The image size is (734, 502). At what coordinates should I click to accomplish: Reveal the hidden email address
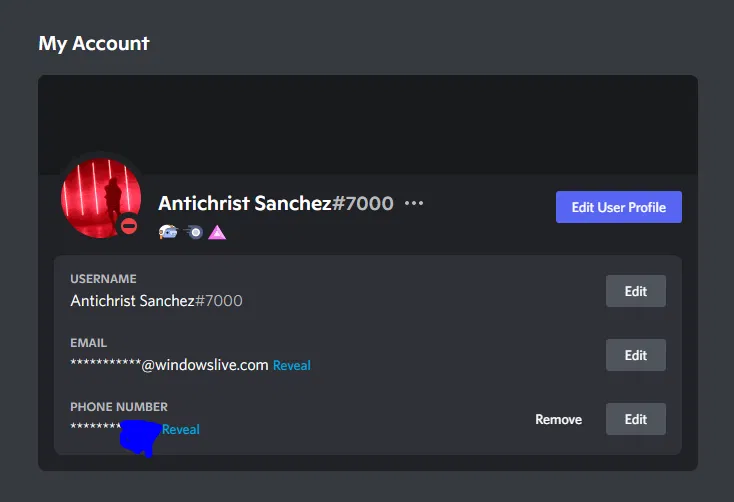click(x=292, y=365)
